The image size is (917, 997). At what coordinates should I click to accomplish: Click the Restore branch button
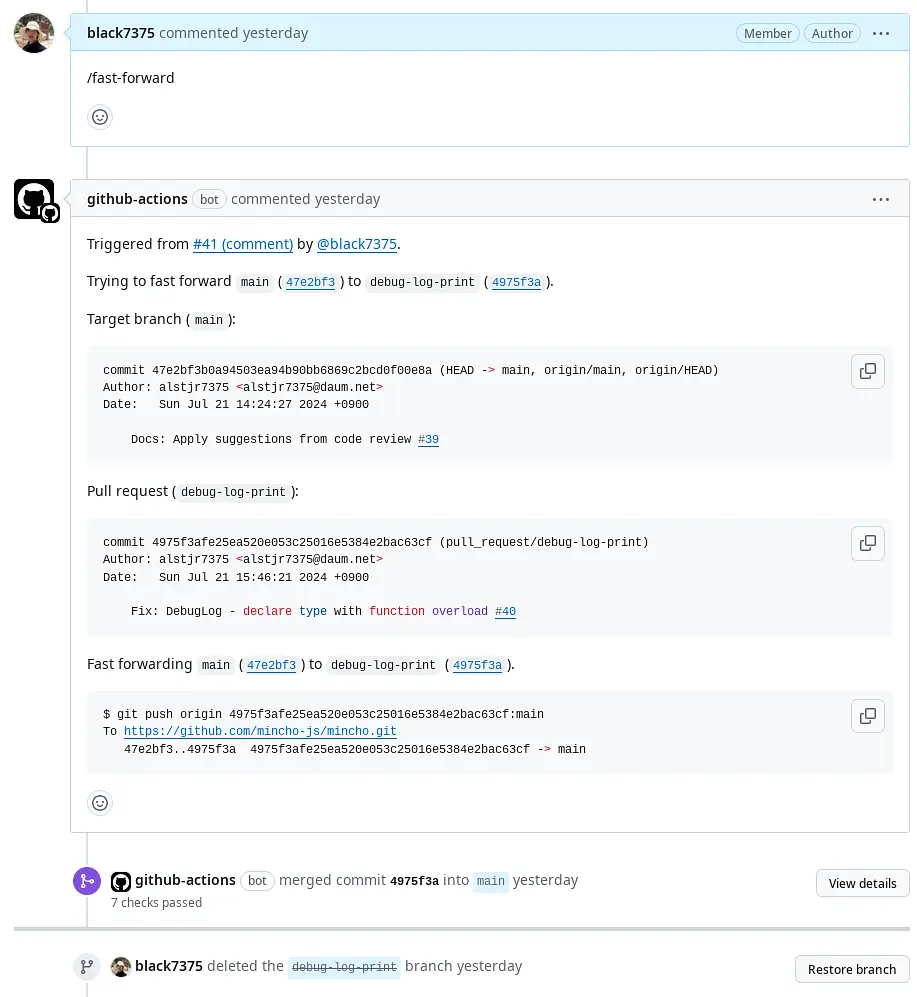[x=852, y=969]
